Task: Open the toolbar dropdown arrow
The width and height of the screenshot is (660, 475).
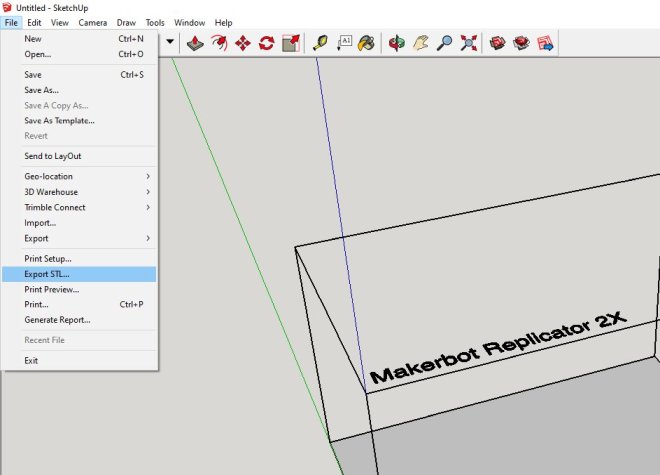Action: coord(170,42)
